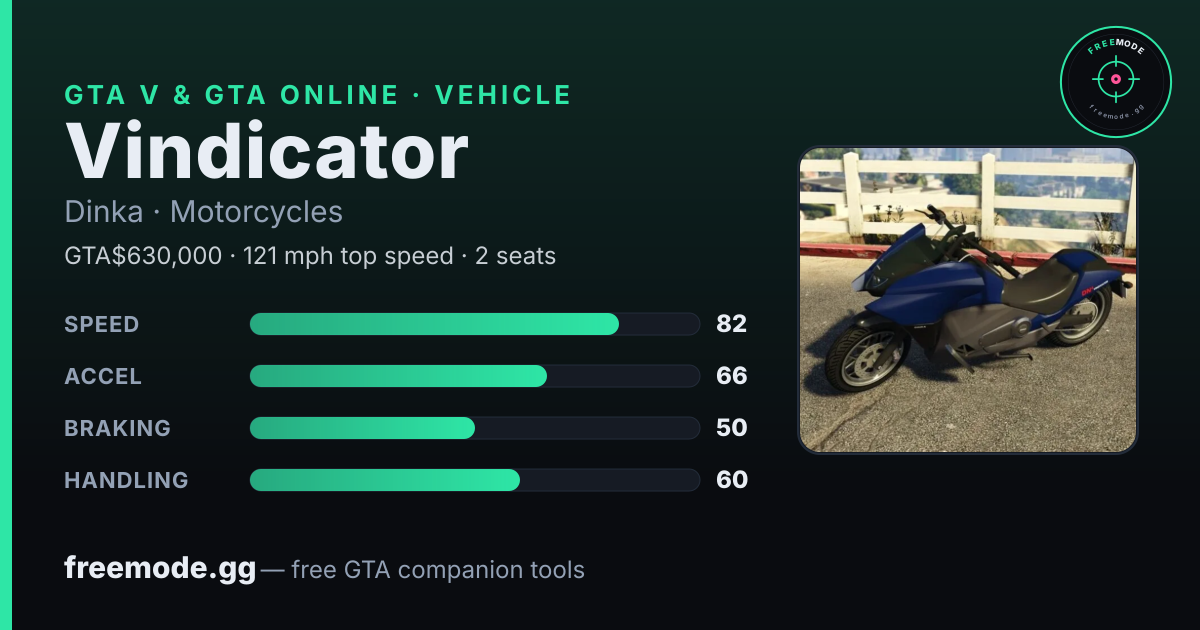Click the GTA$630,000 price and specs line
Image resolution: width=1200 pixels, height=630 pixels.
point(310,256)
